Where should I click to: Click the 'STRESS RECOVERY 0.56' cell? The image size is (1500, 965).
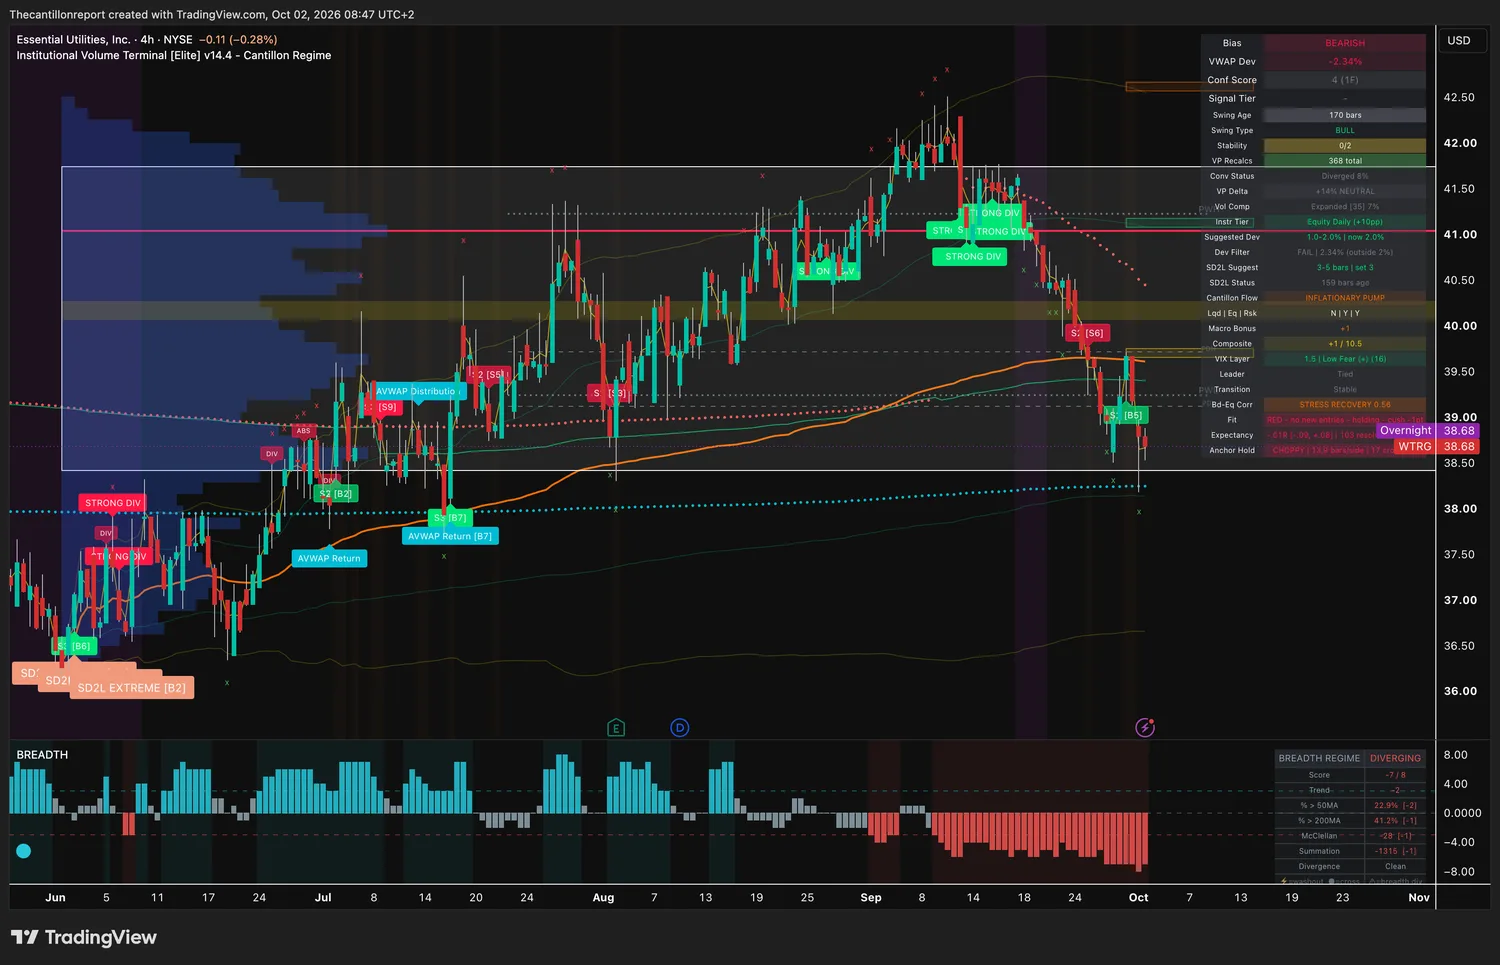click(x=1345, y=405)
